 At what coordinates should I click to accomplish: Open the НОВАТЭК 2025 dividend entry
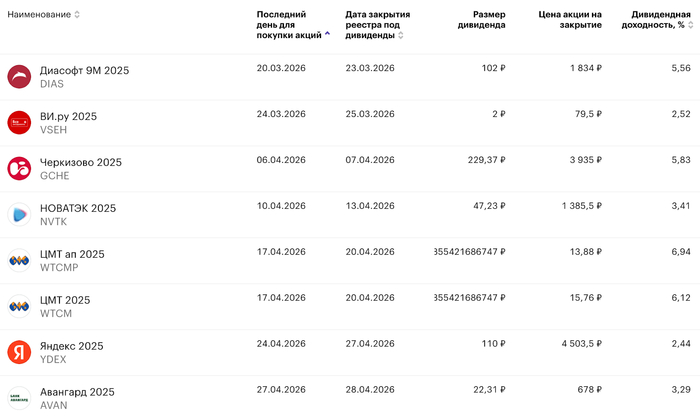point(77,209)
